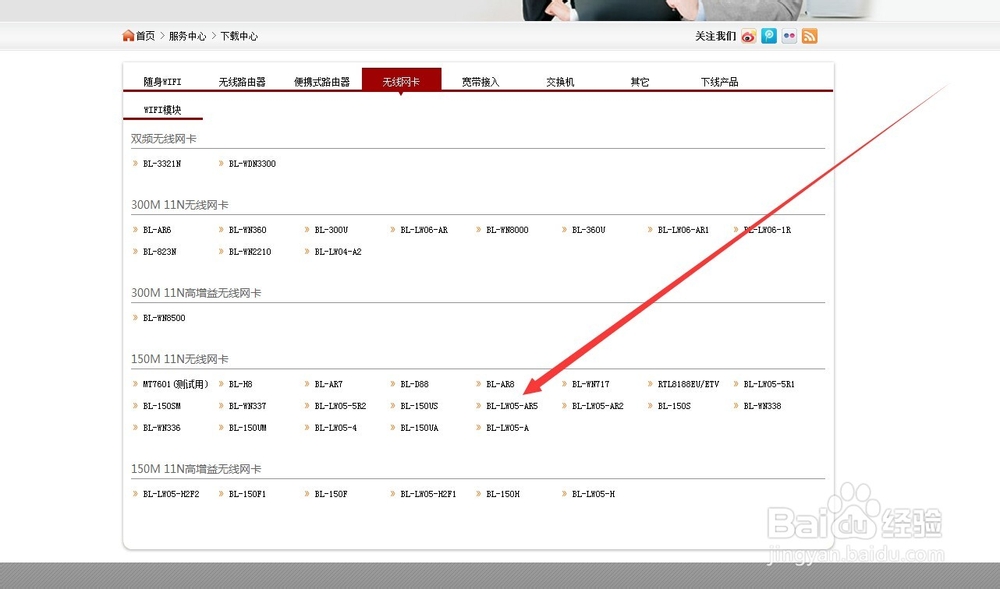Open the BL-LW05-AR5 product link
Screen dimensions: 1000x589
click(x=512, y=406)
